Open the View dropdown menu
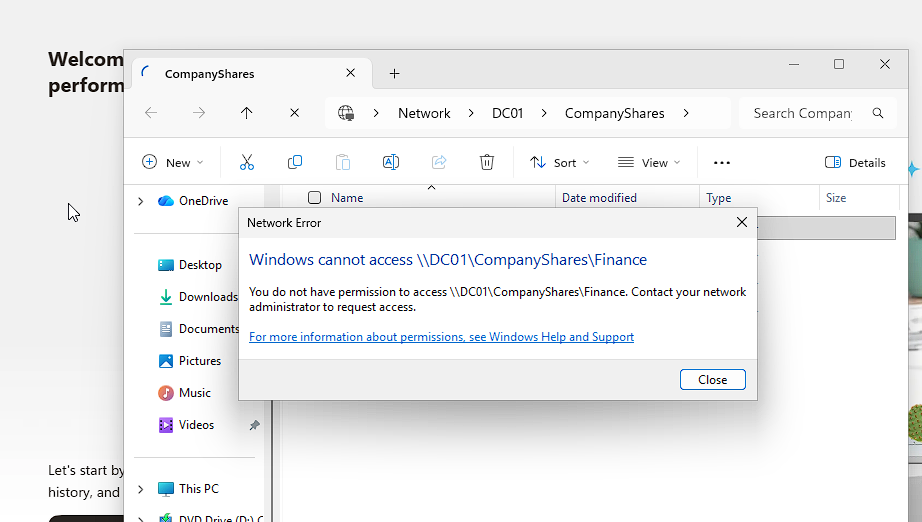Viewport: 922px width, 522px height. [x=649, y=163]
